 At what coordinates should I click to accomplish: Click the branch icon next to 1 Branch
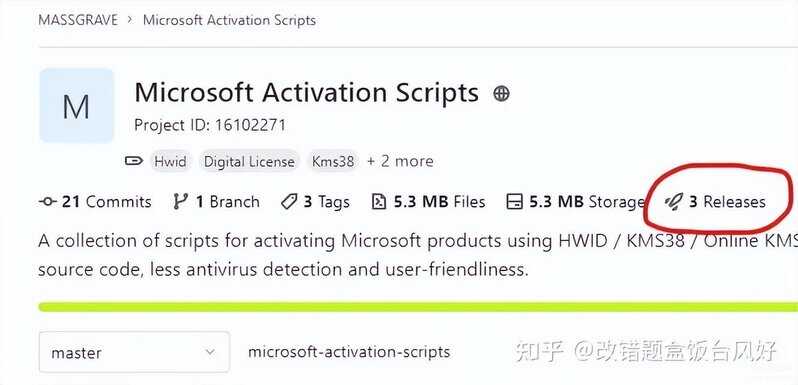click(x=180, y=202)
